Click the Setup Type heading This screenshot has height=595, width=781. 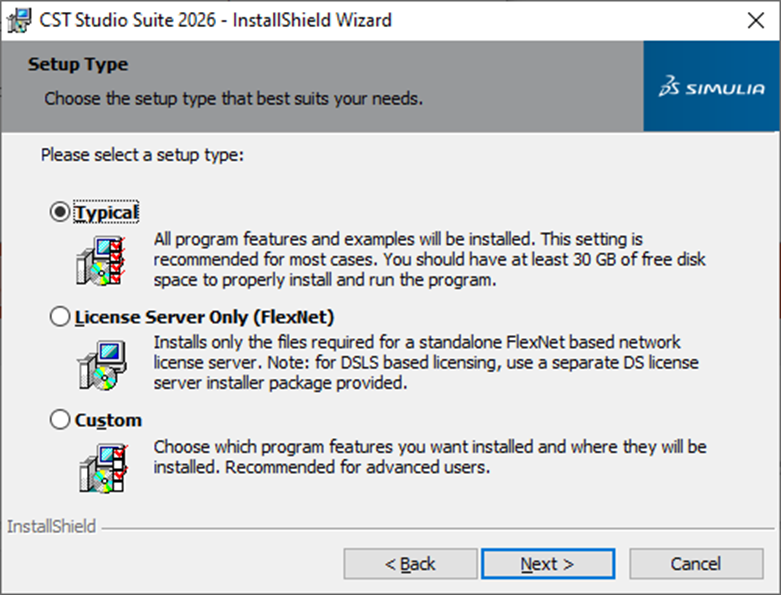[x=78, y=65]
